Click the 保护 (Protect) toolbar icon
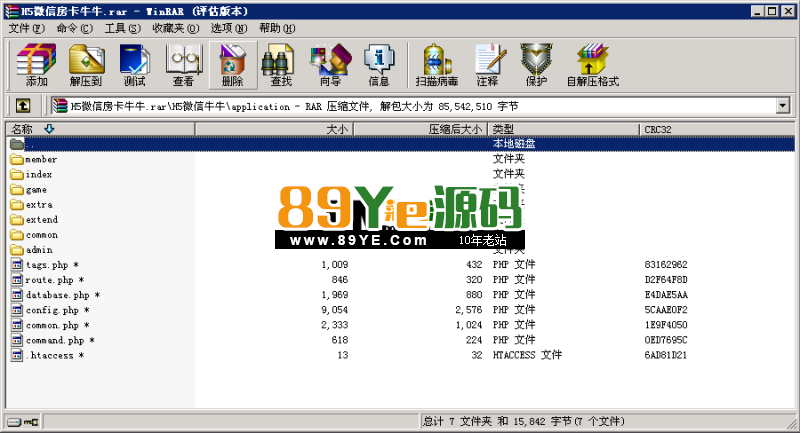Image resolution: width=800 pixels, height=433 pixels. pyautogui.click(x=536, y=65)
